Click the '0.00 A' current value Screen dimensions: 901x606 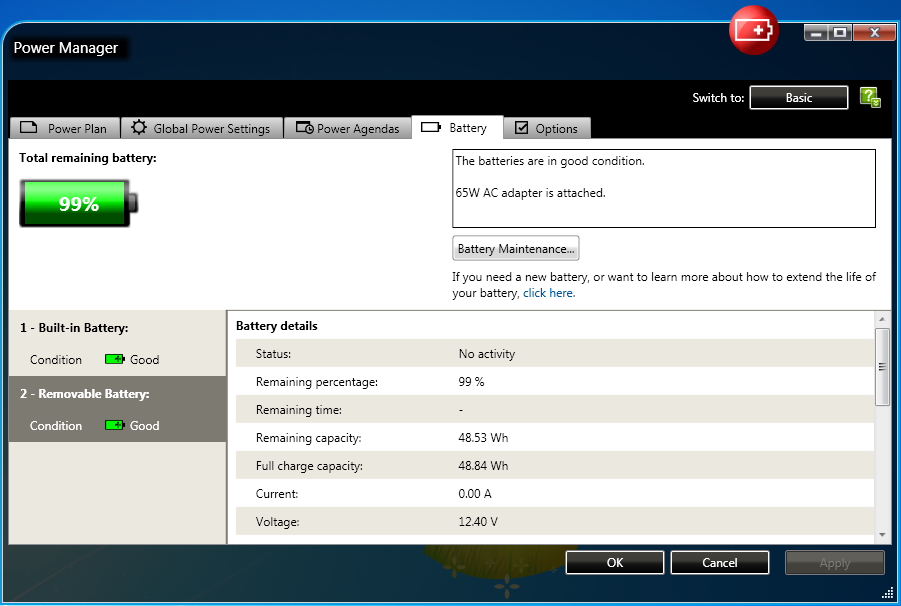click(475, 494)
